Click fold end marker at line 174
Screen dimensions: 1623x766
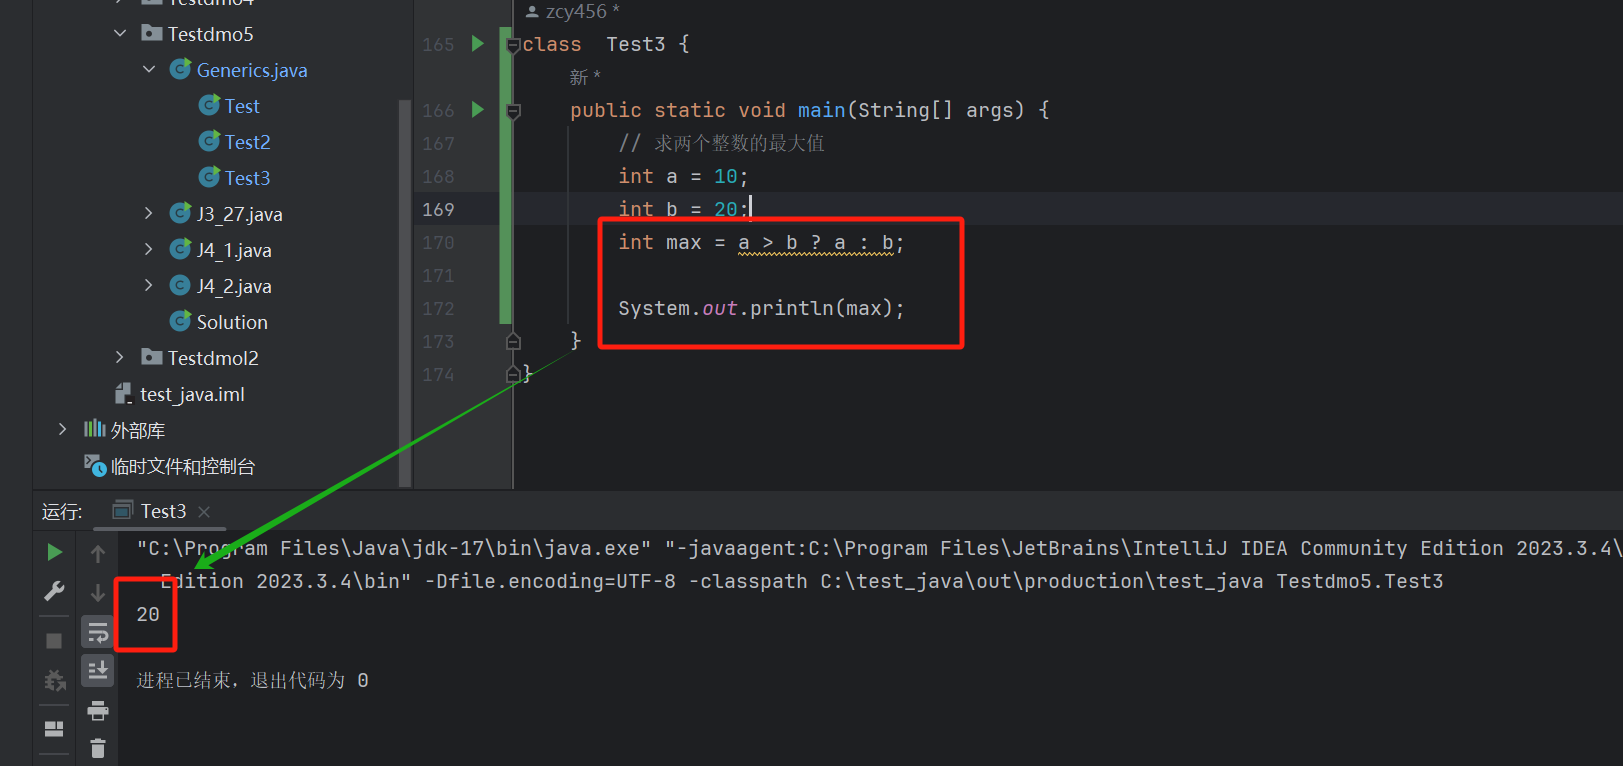[x=513, y=374]
